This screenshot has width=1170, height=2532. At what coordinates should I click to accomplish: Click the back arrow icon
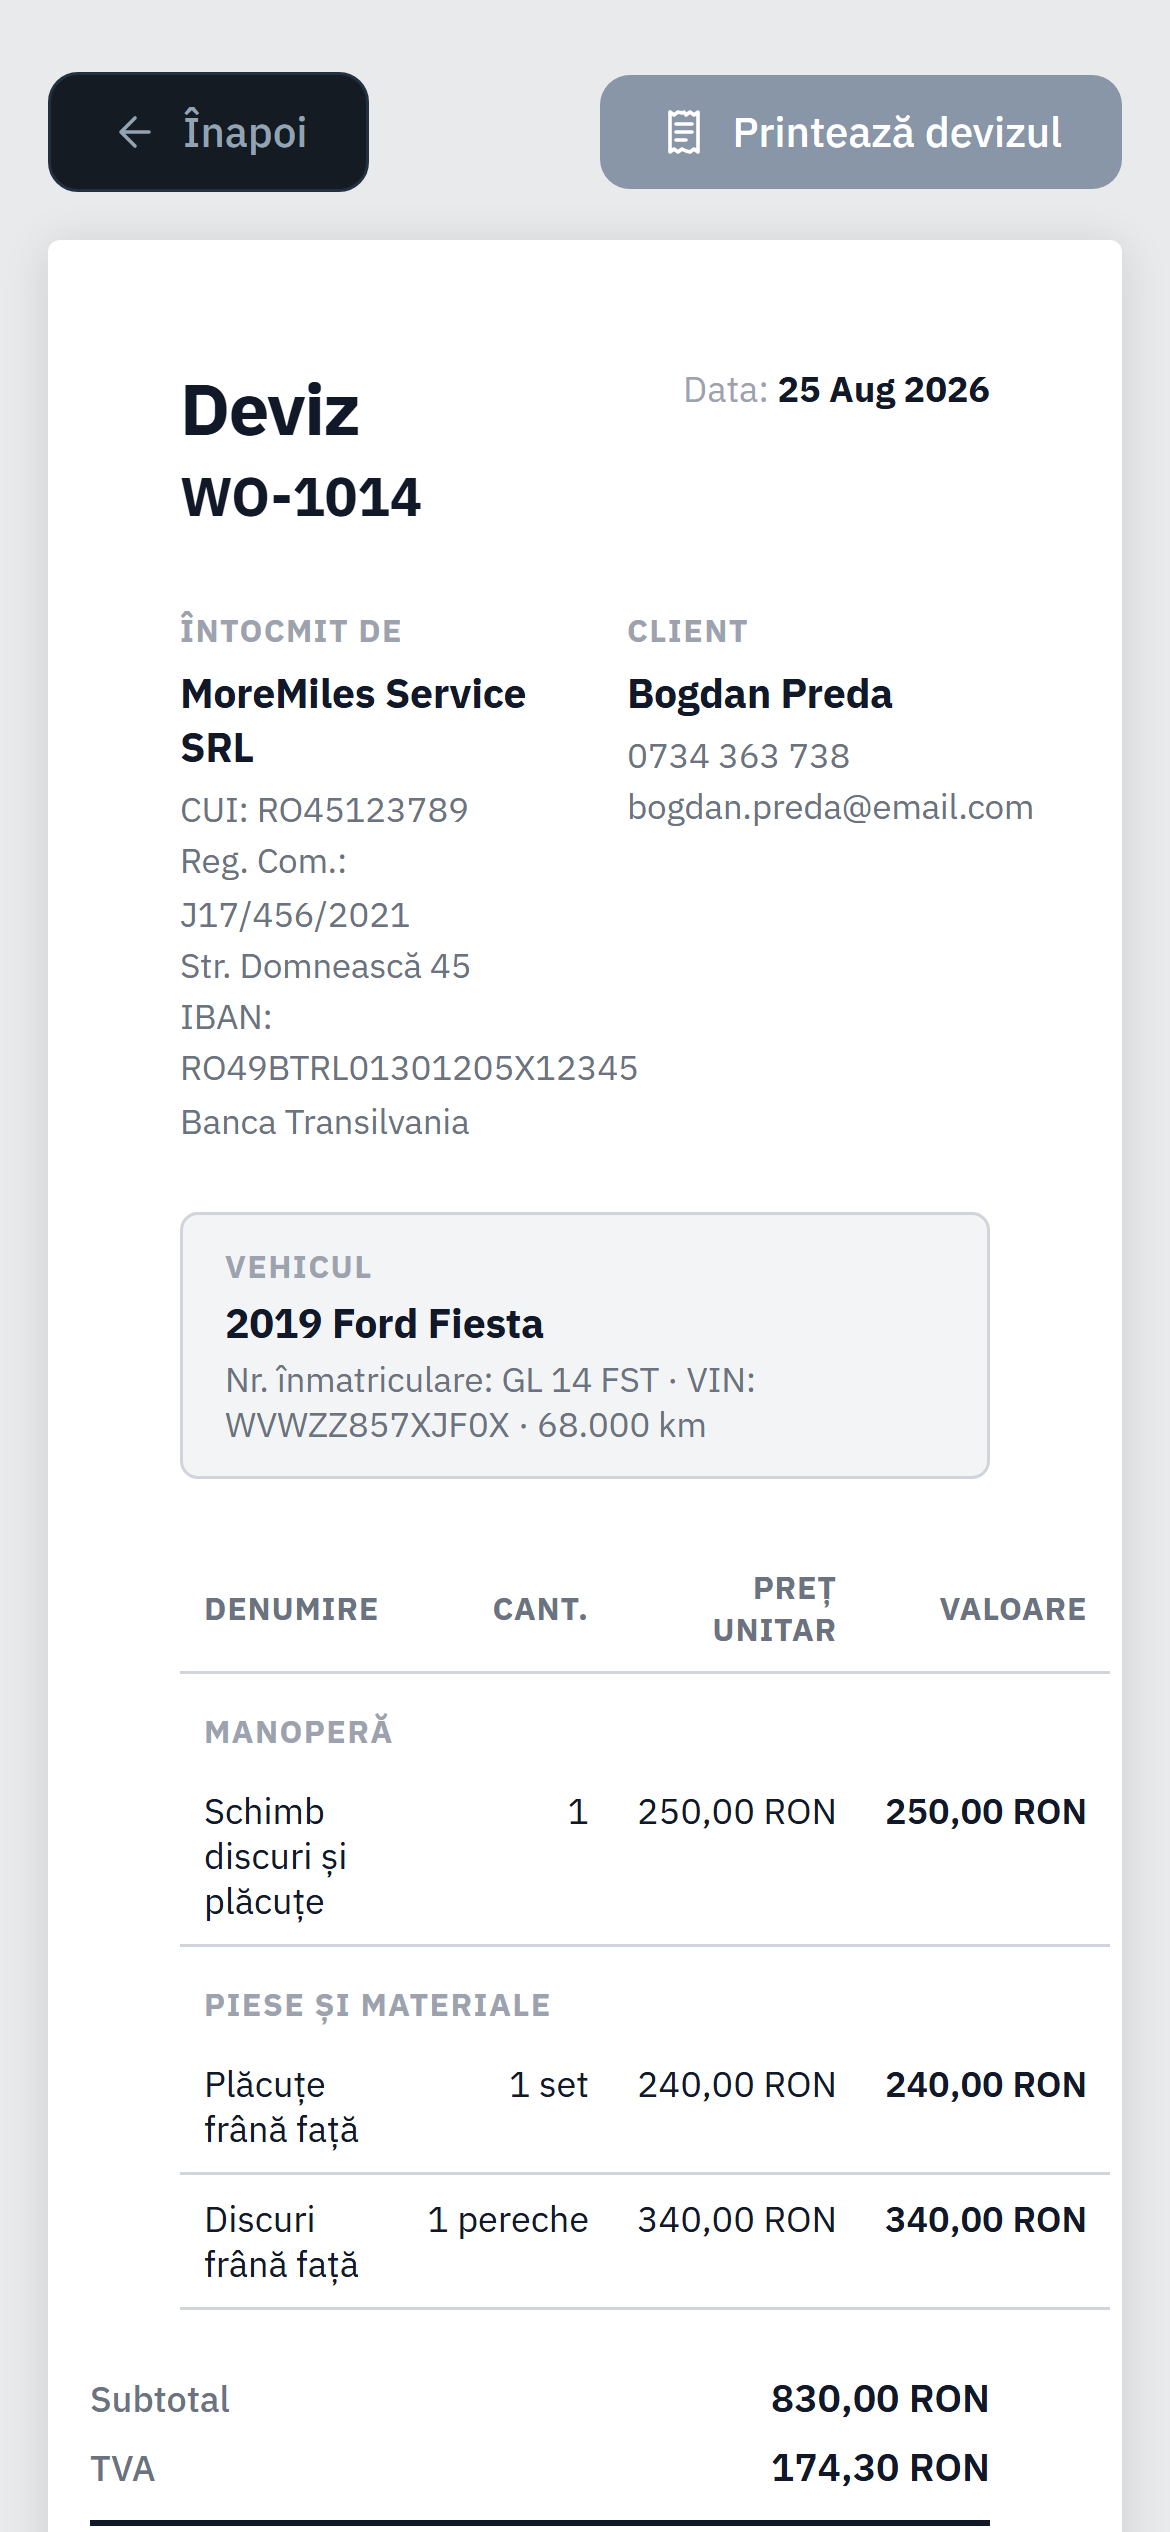point(135,132)
